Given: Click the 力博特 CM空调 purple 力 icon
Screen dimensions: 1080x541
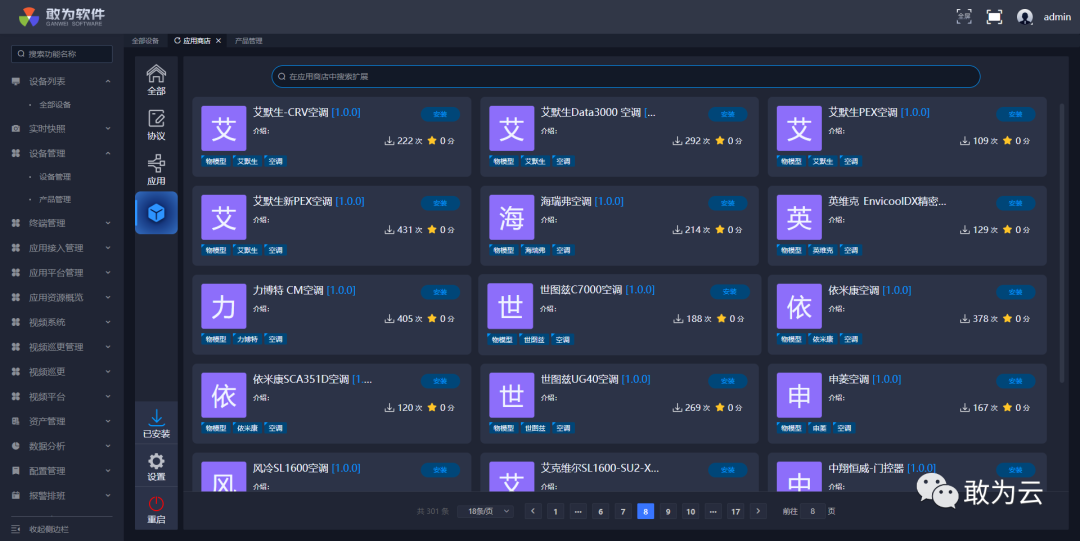Looking at the screenshot, I should (x=224, y=306).
